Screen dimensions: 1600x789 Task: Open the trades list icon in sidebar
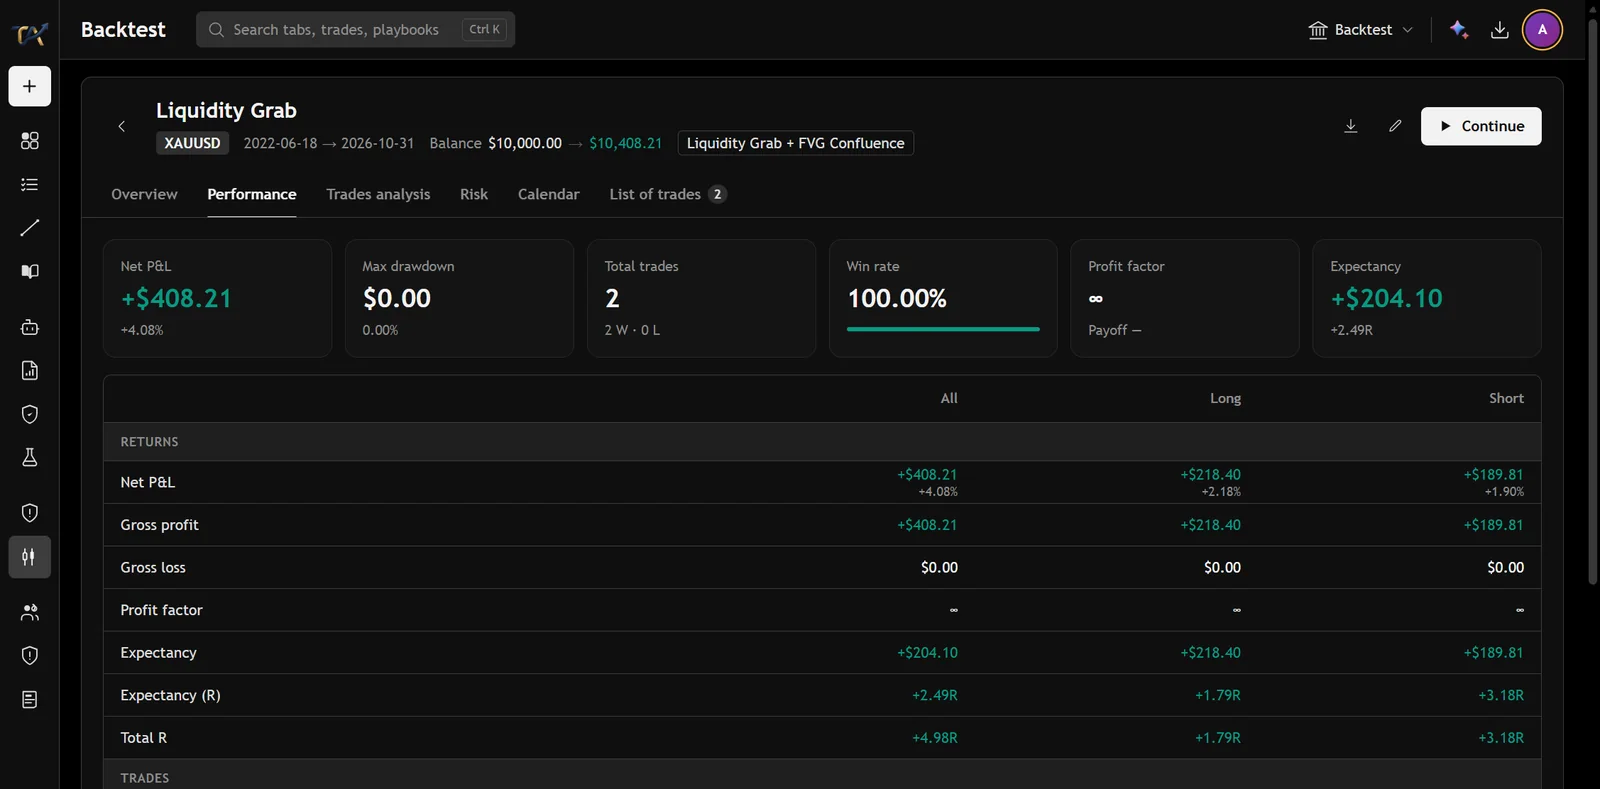click(x=30, y=185)
